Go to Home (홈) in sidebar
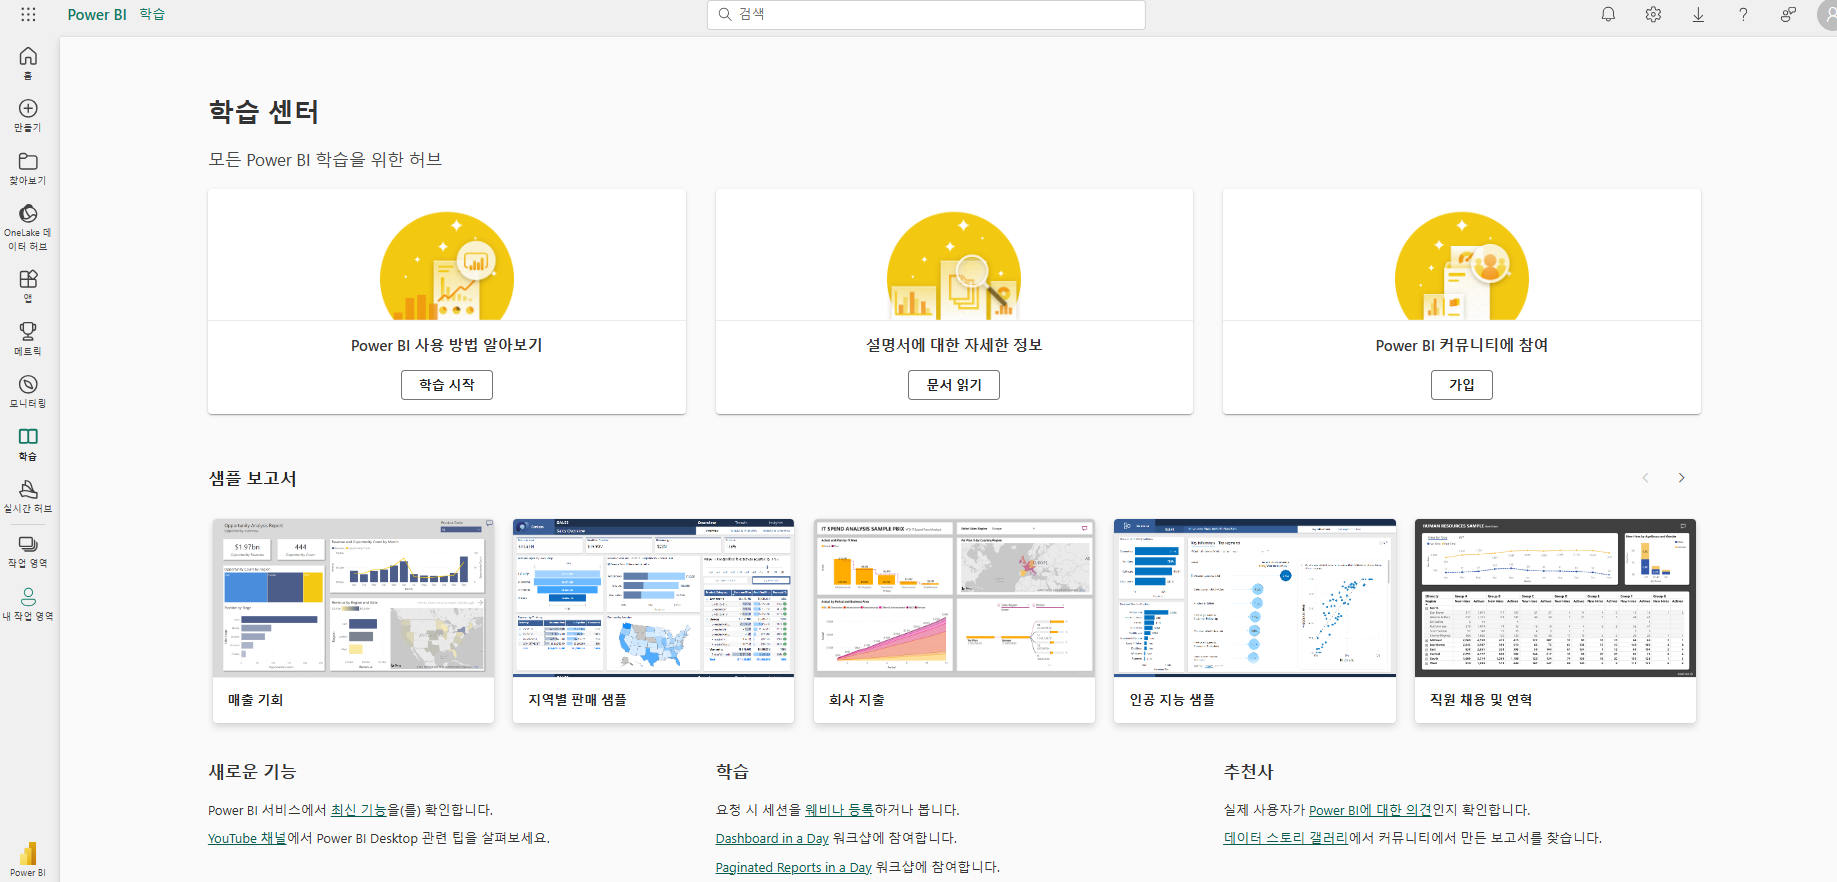 point(28,63)
